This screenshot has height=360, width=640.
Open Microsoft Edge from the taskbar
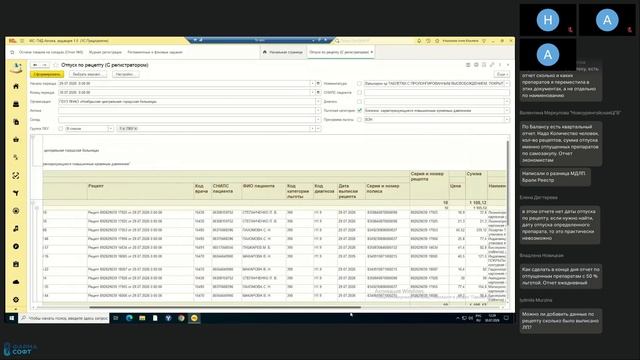point(129,318)
